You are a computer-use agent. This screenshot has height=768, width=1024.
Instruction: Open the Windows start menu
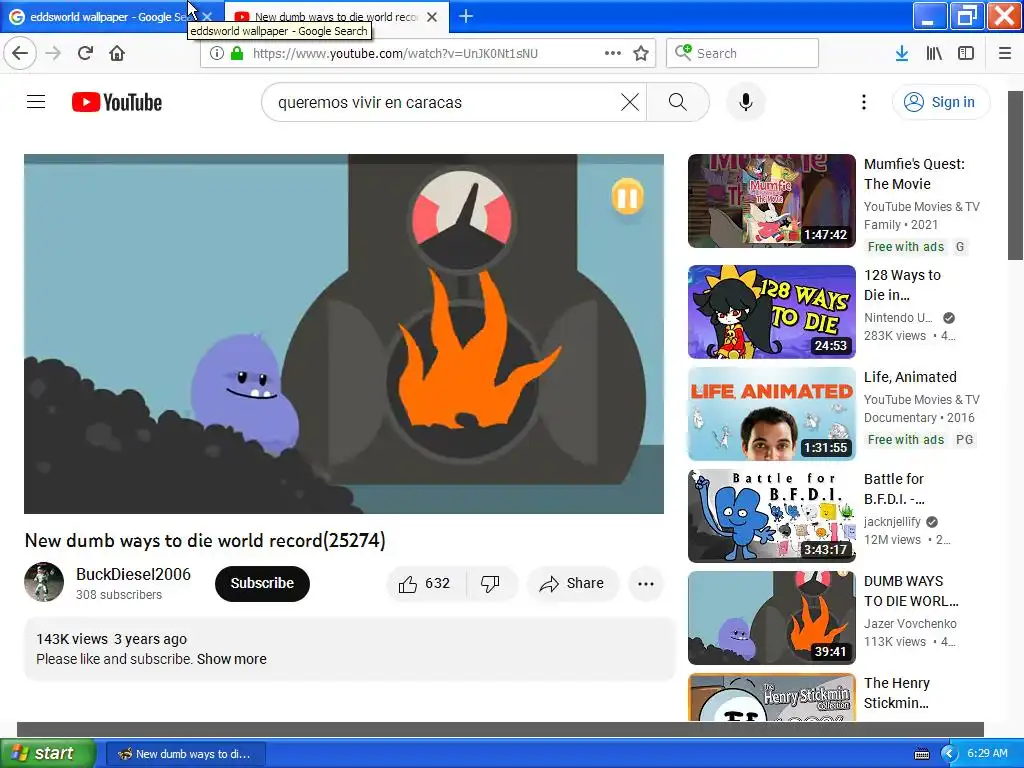pyautogui.click(x=47, y=754)
